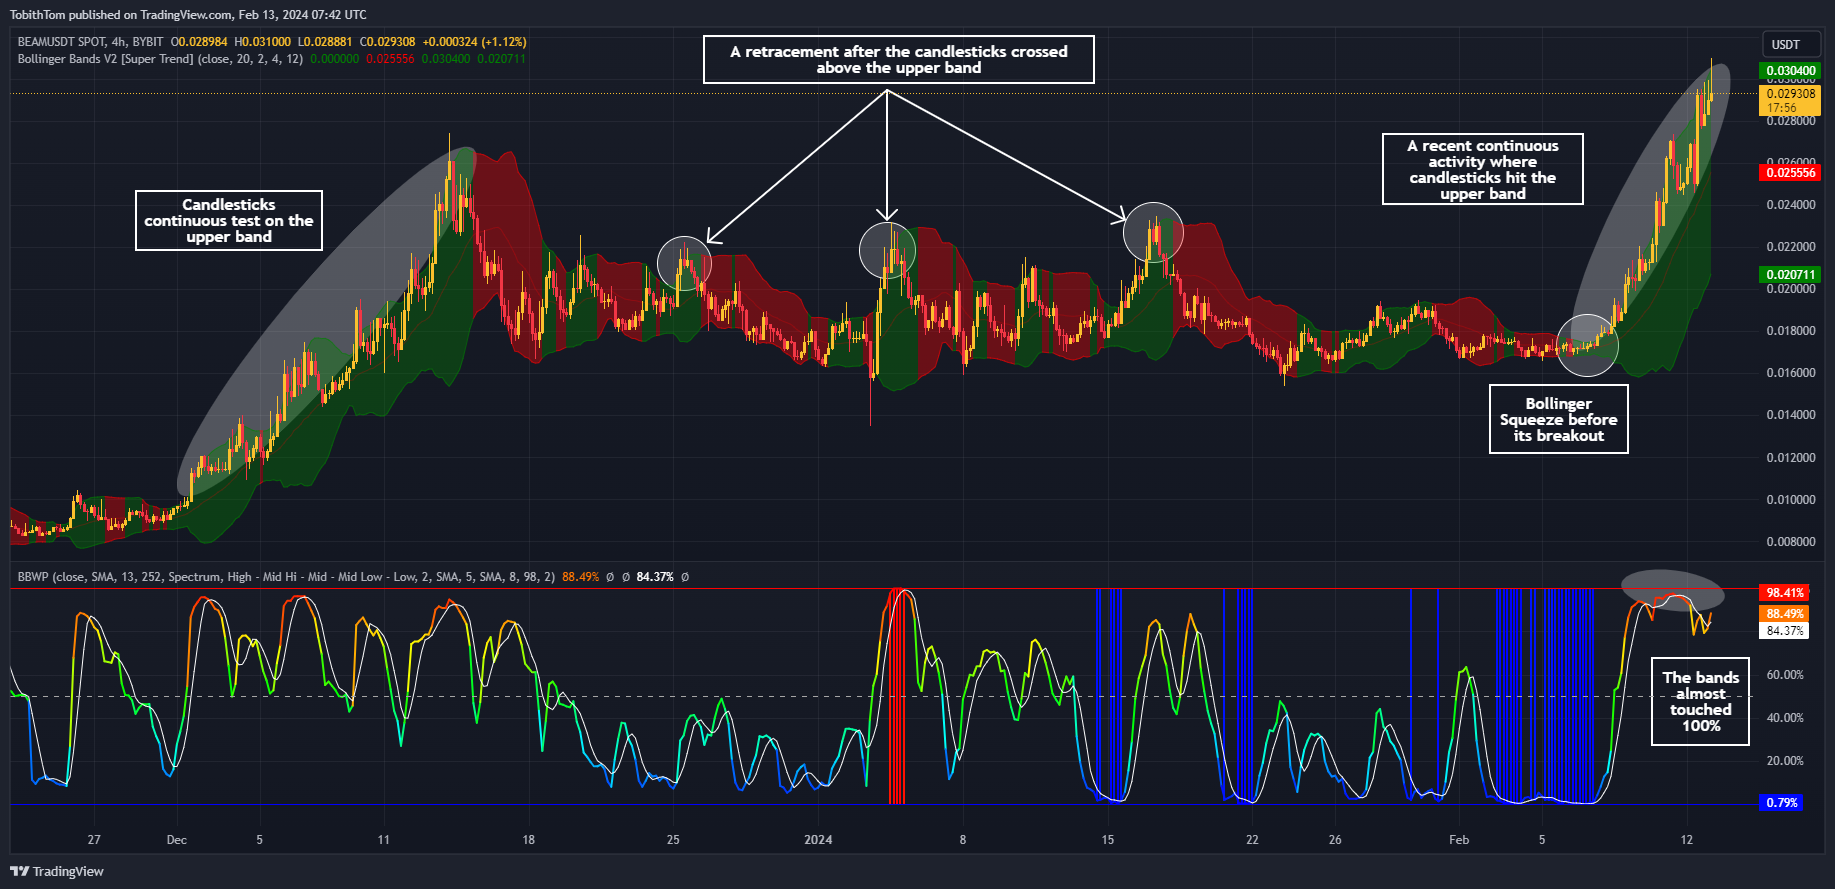Click the orange 88.49% BBWP scale label
This screenshot has height=889, width=1835.
(1785, 614)
